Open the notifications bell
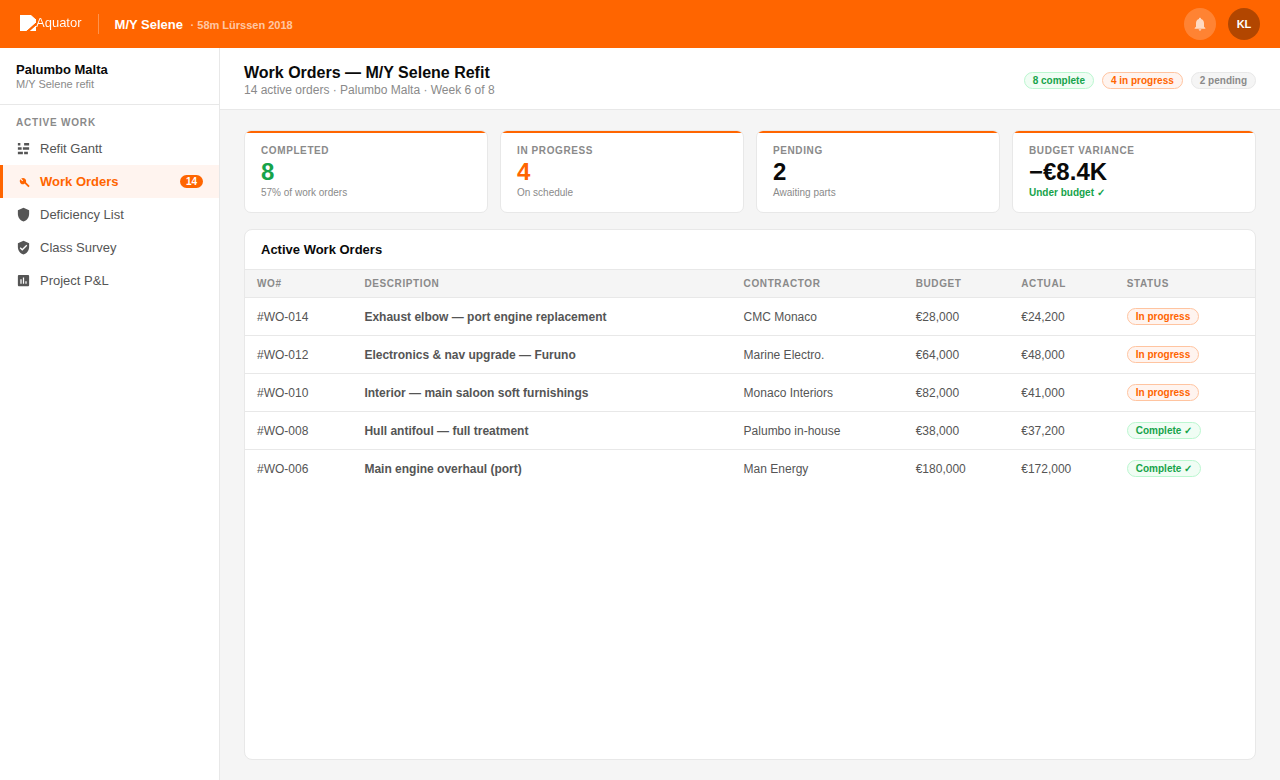 tap(1200, 24)
